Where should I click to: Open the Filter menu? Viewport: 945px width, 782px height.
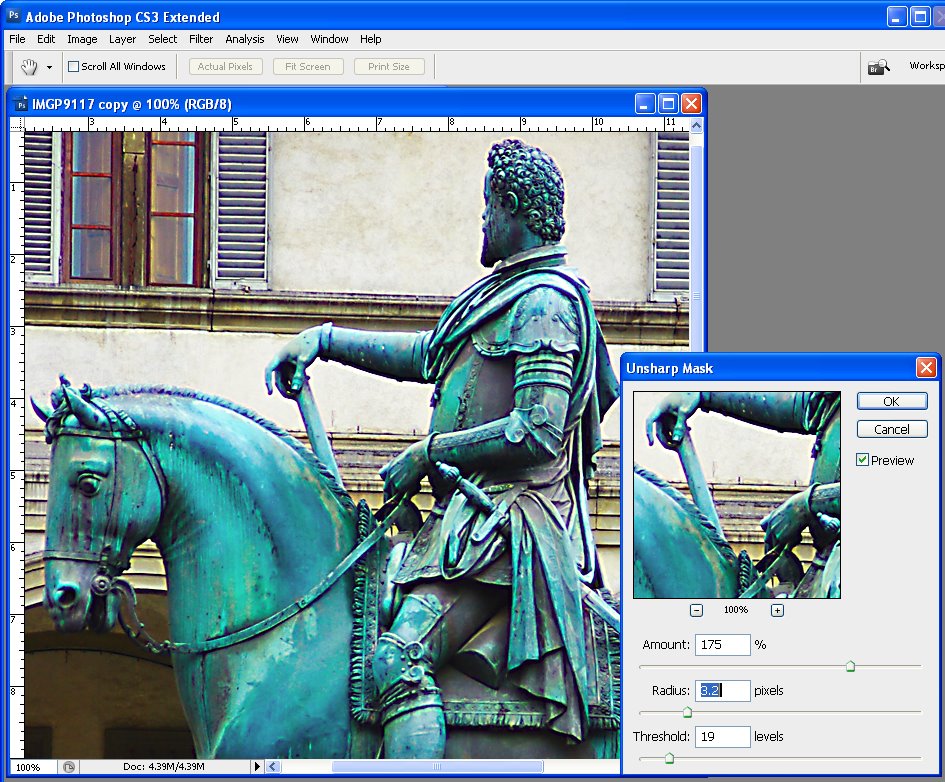201,39
